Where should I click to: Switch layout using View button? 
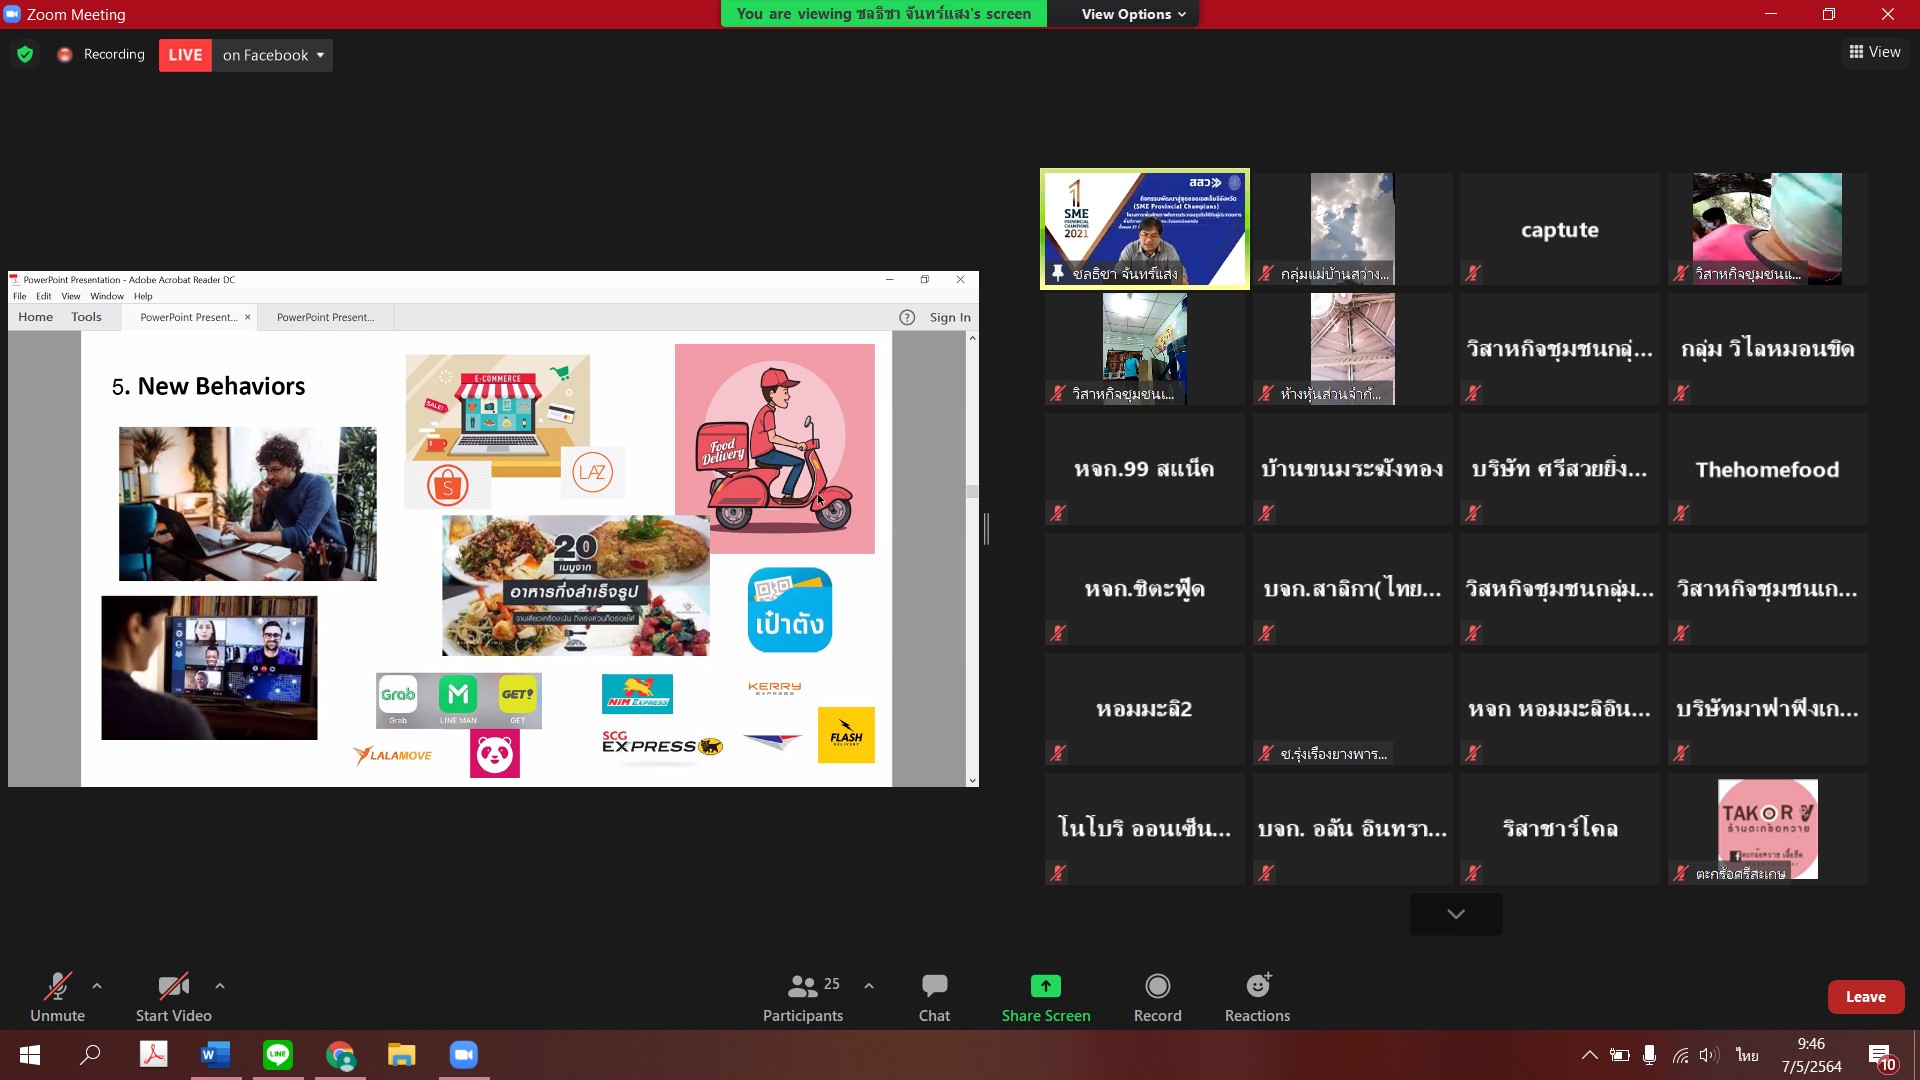click(1874, 52)
